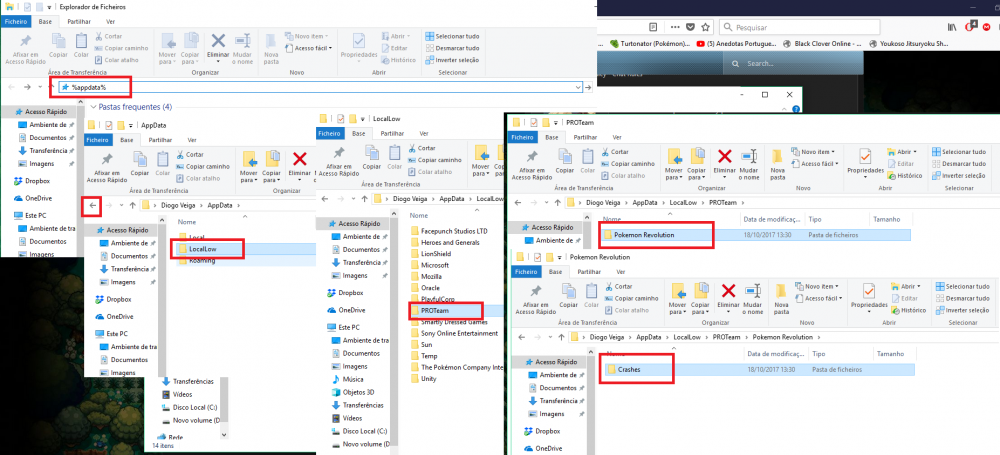Click Tipo column header in Pokemon Revolution window

pyautogui.click(x=819, y=354)
